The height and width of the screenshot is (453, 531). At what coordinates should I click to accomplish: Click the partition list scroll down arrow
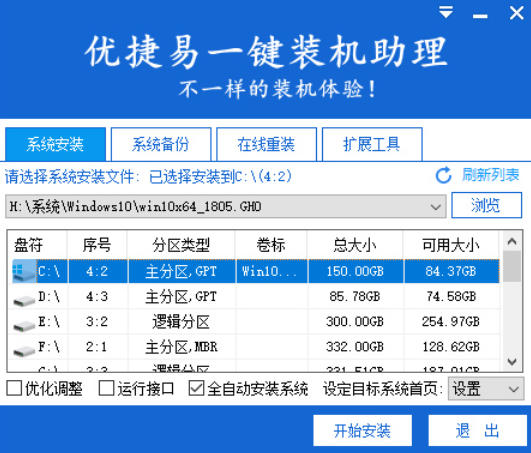[x=512, y=361]
